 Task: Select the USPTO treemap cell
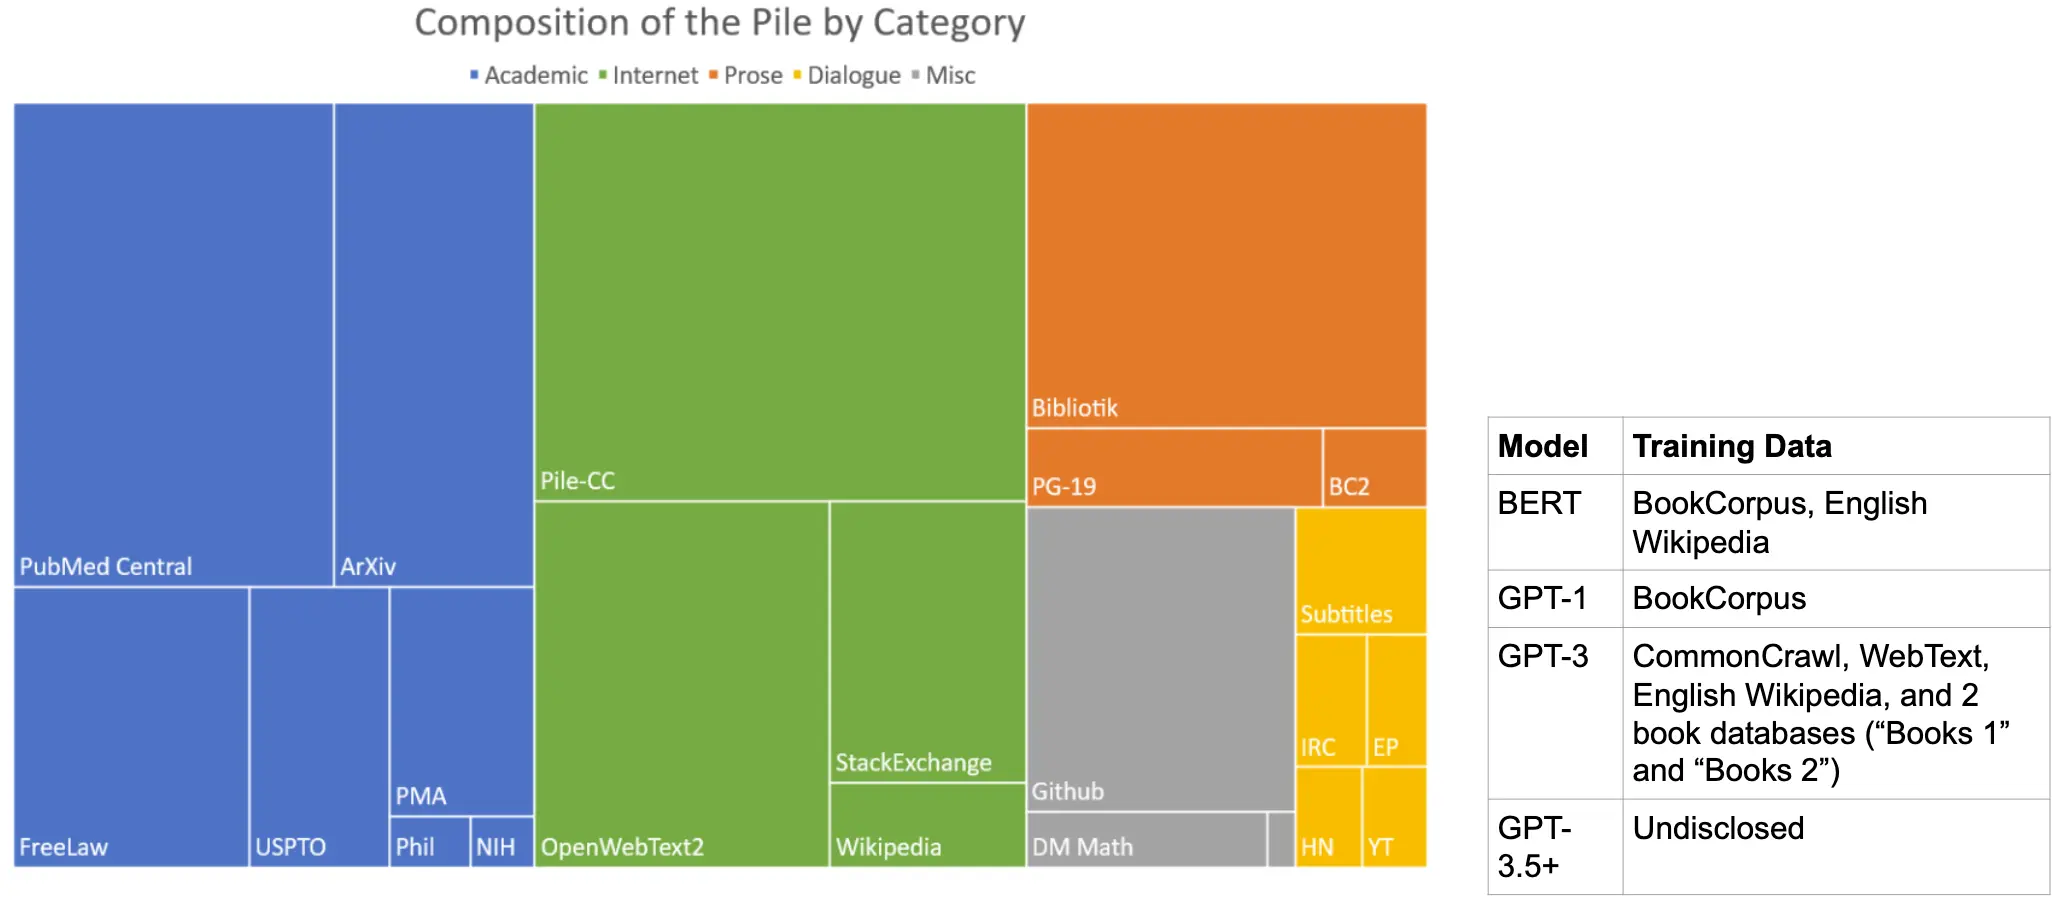pyautogui.click(x=319, y=727)
